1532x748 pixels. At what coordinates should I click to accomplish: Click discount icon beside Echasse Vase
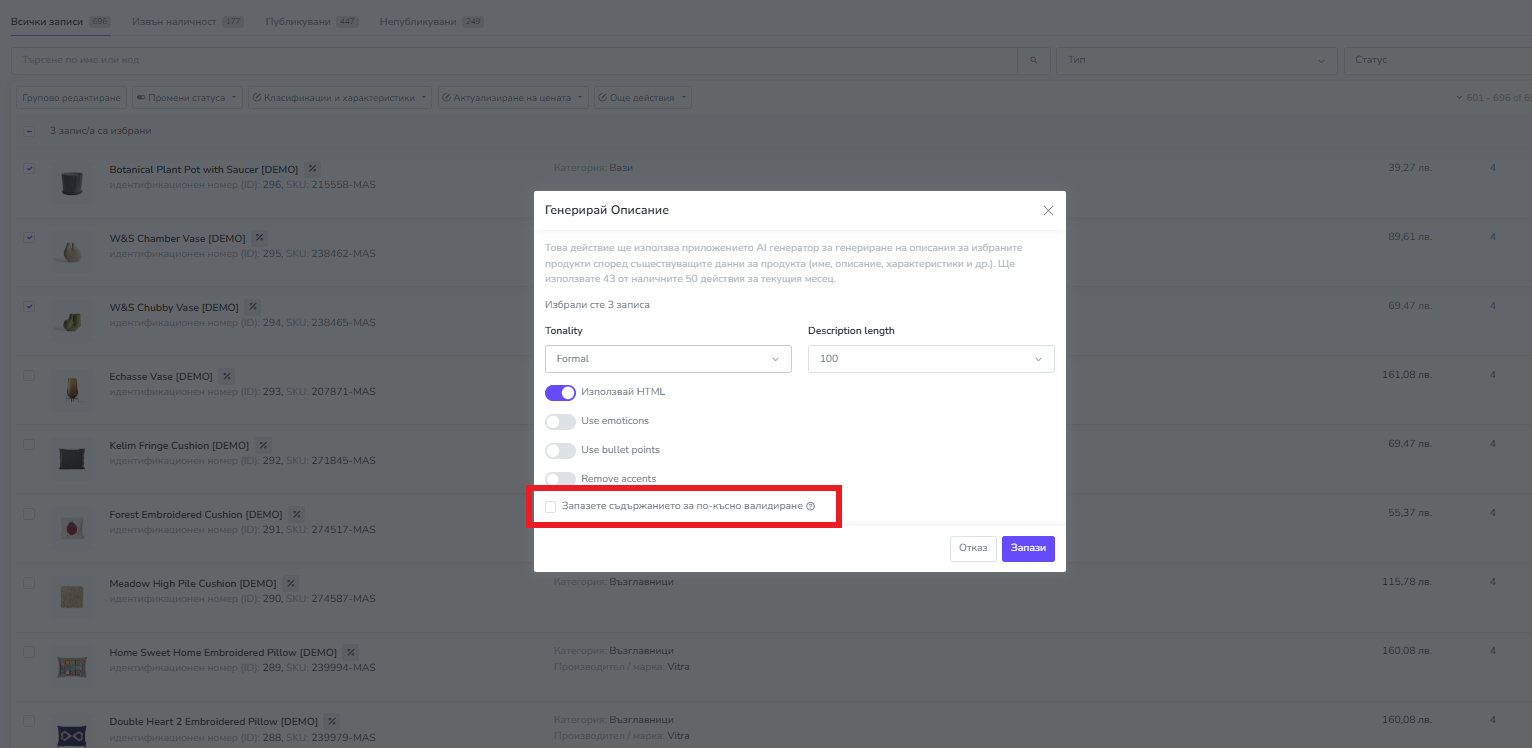pyautogui.click(x=227, y=376)
